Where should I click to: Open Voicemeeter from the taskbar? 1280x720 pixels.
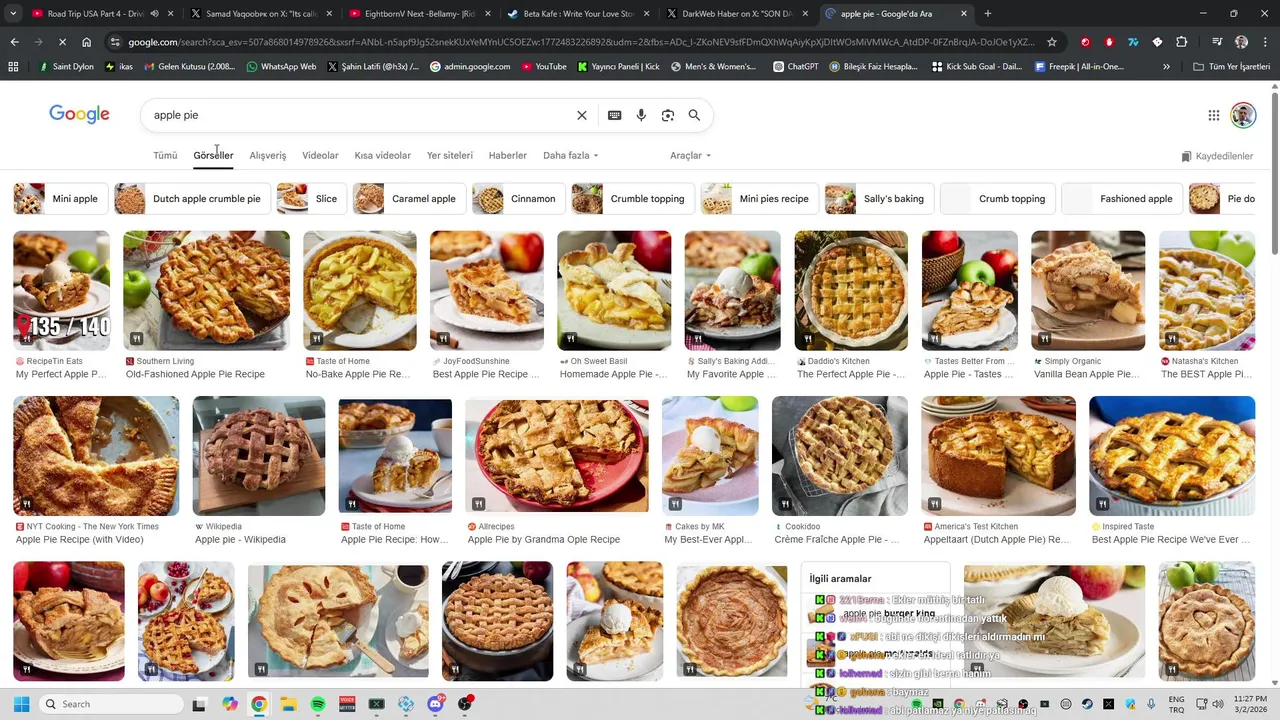[348, 704]
